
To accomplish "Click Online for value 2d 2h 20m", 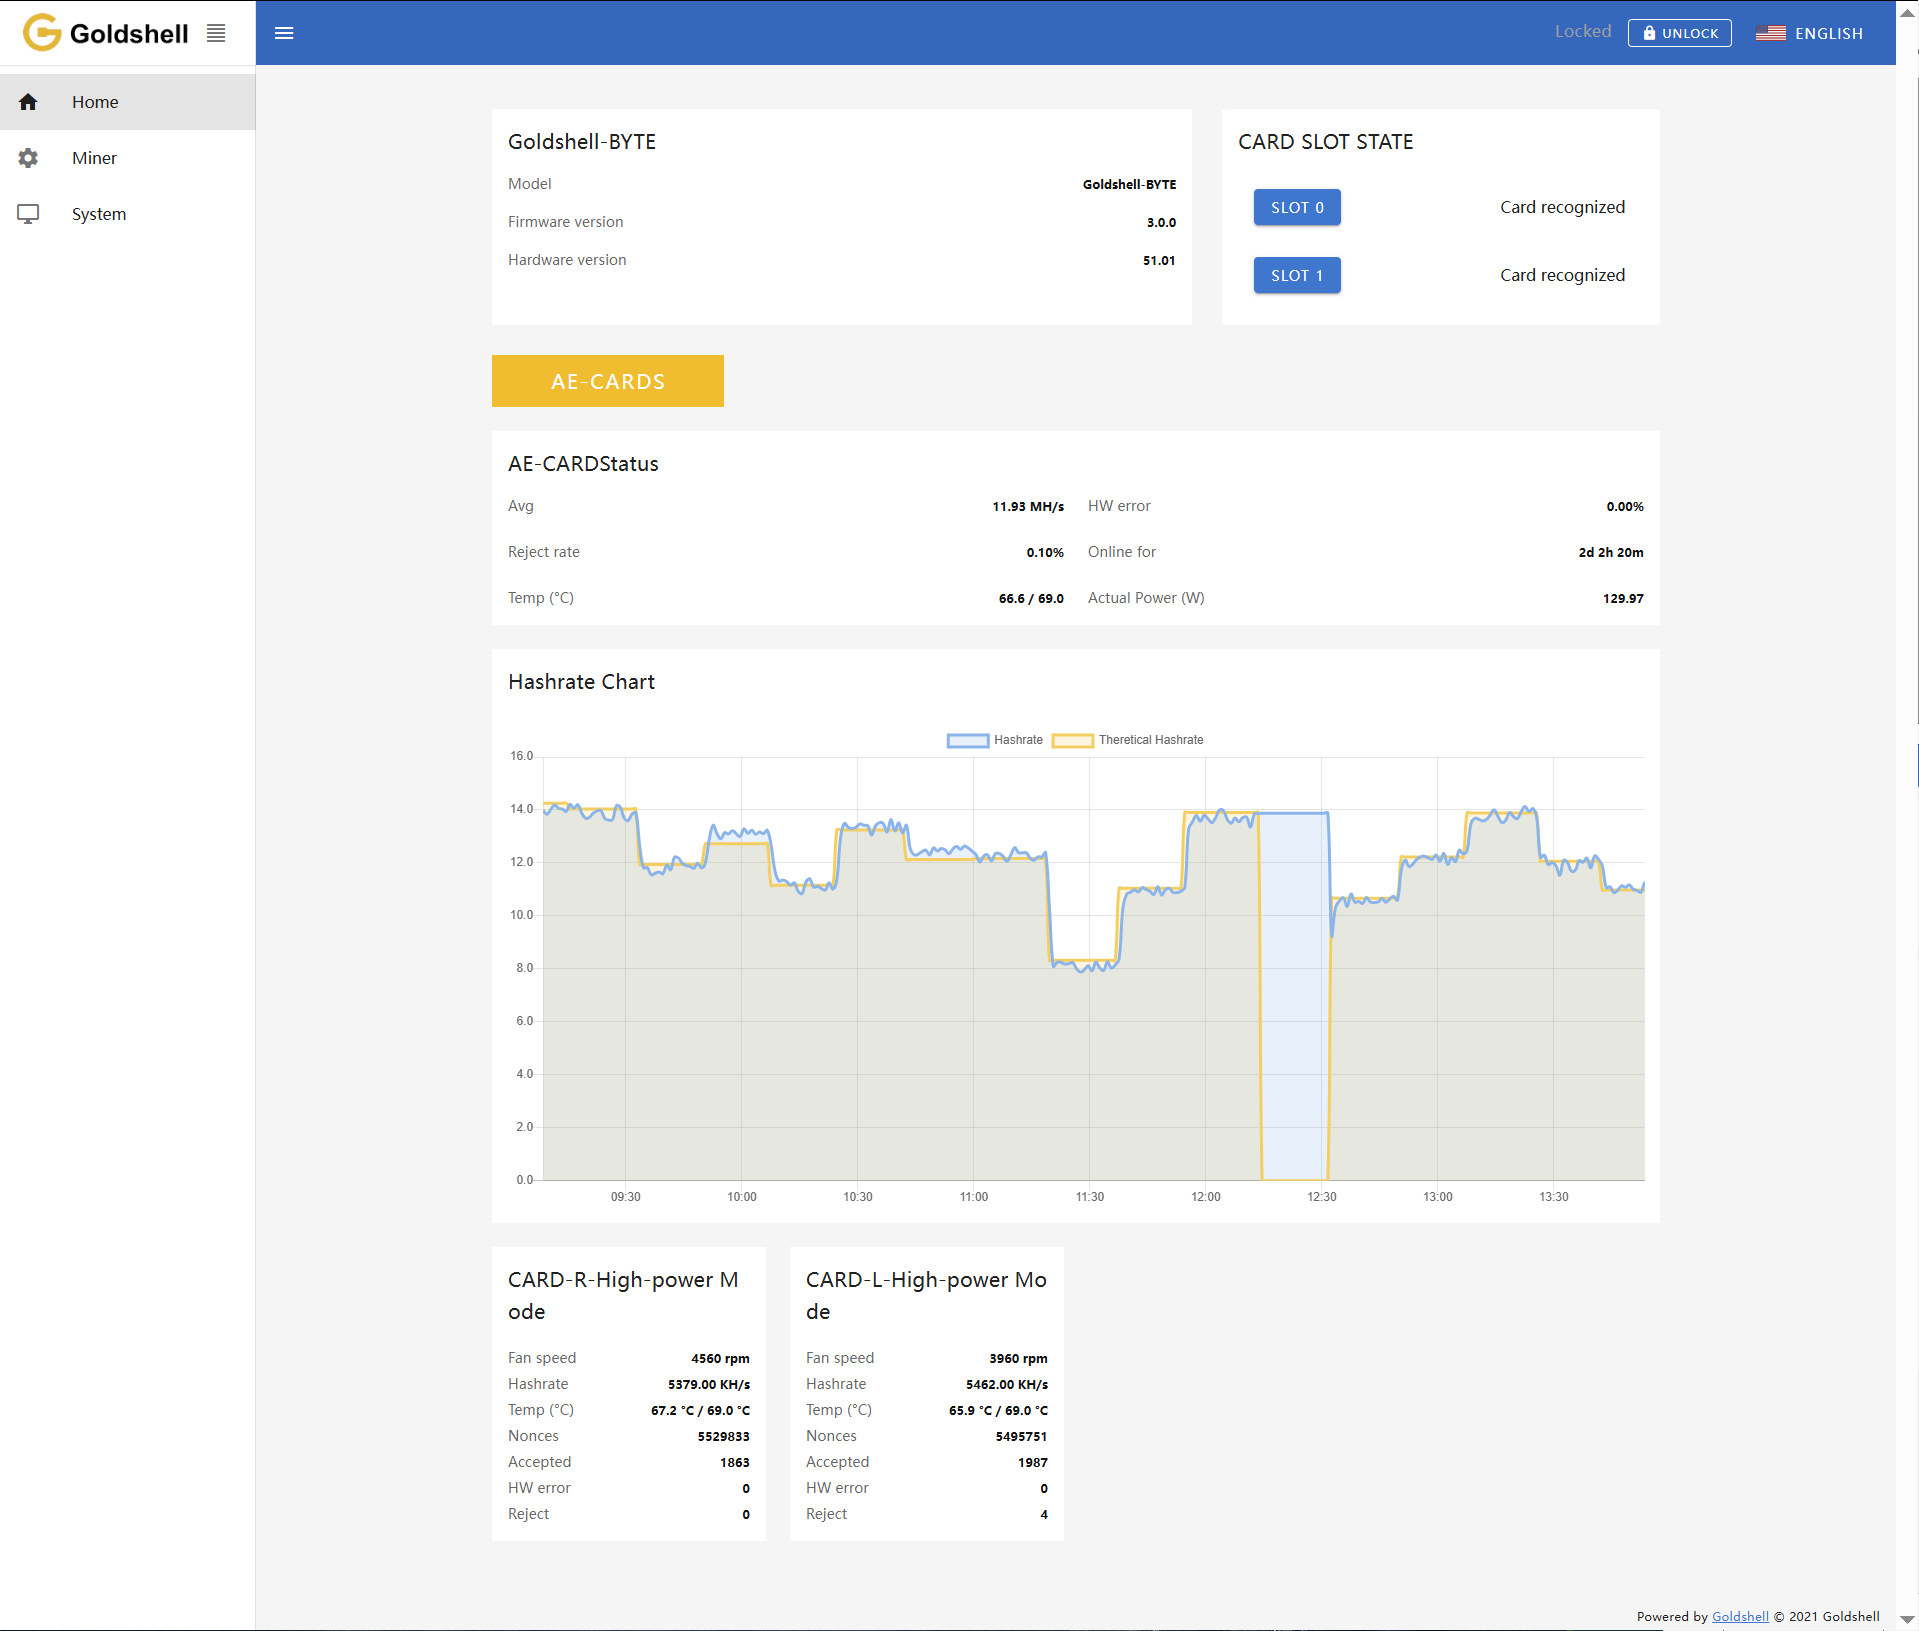I will 1611,553.
